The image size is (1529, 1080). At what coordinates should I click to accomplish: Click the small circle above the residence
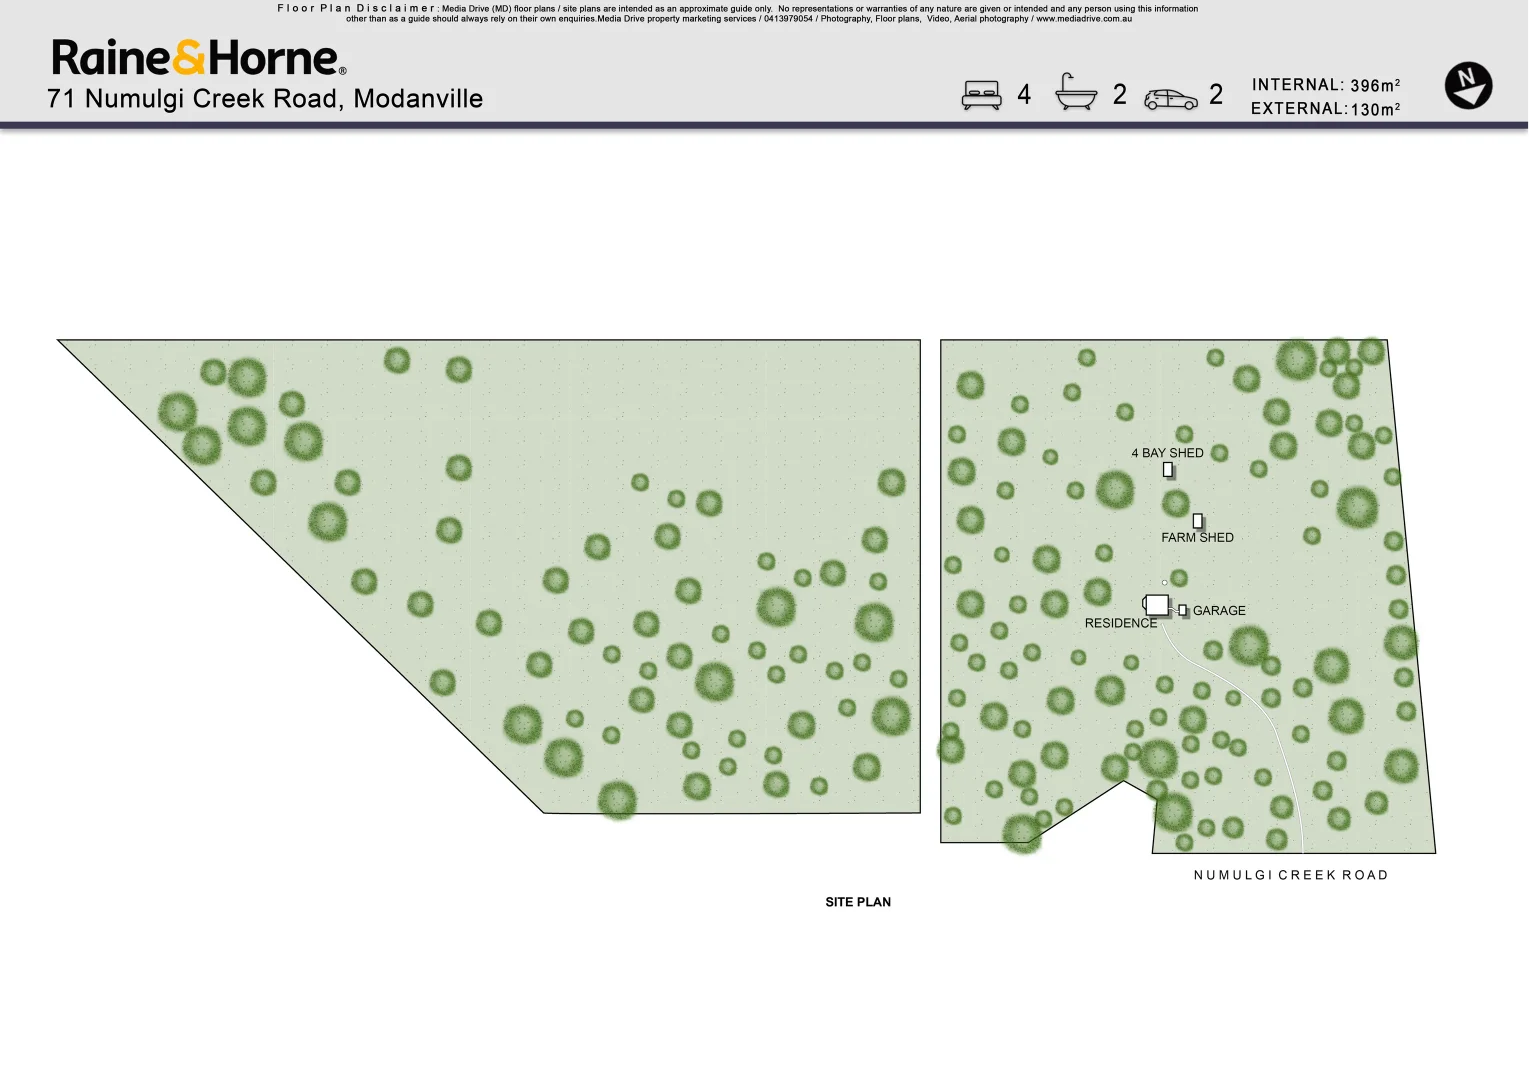pos(1164,583)
